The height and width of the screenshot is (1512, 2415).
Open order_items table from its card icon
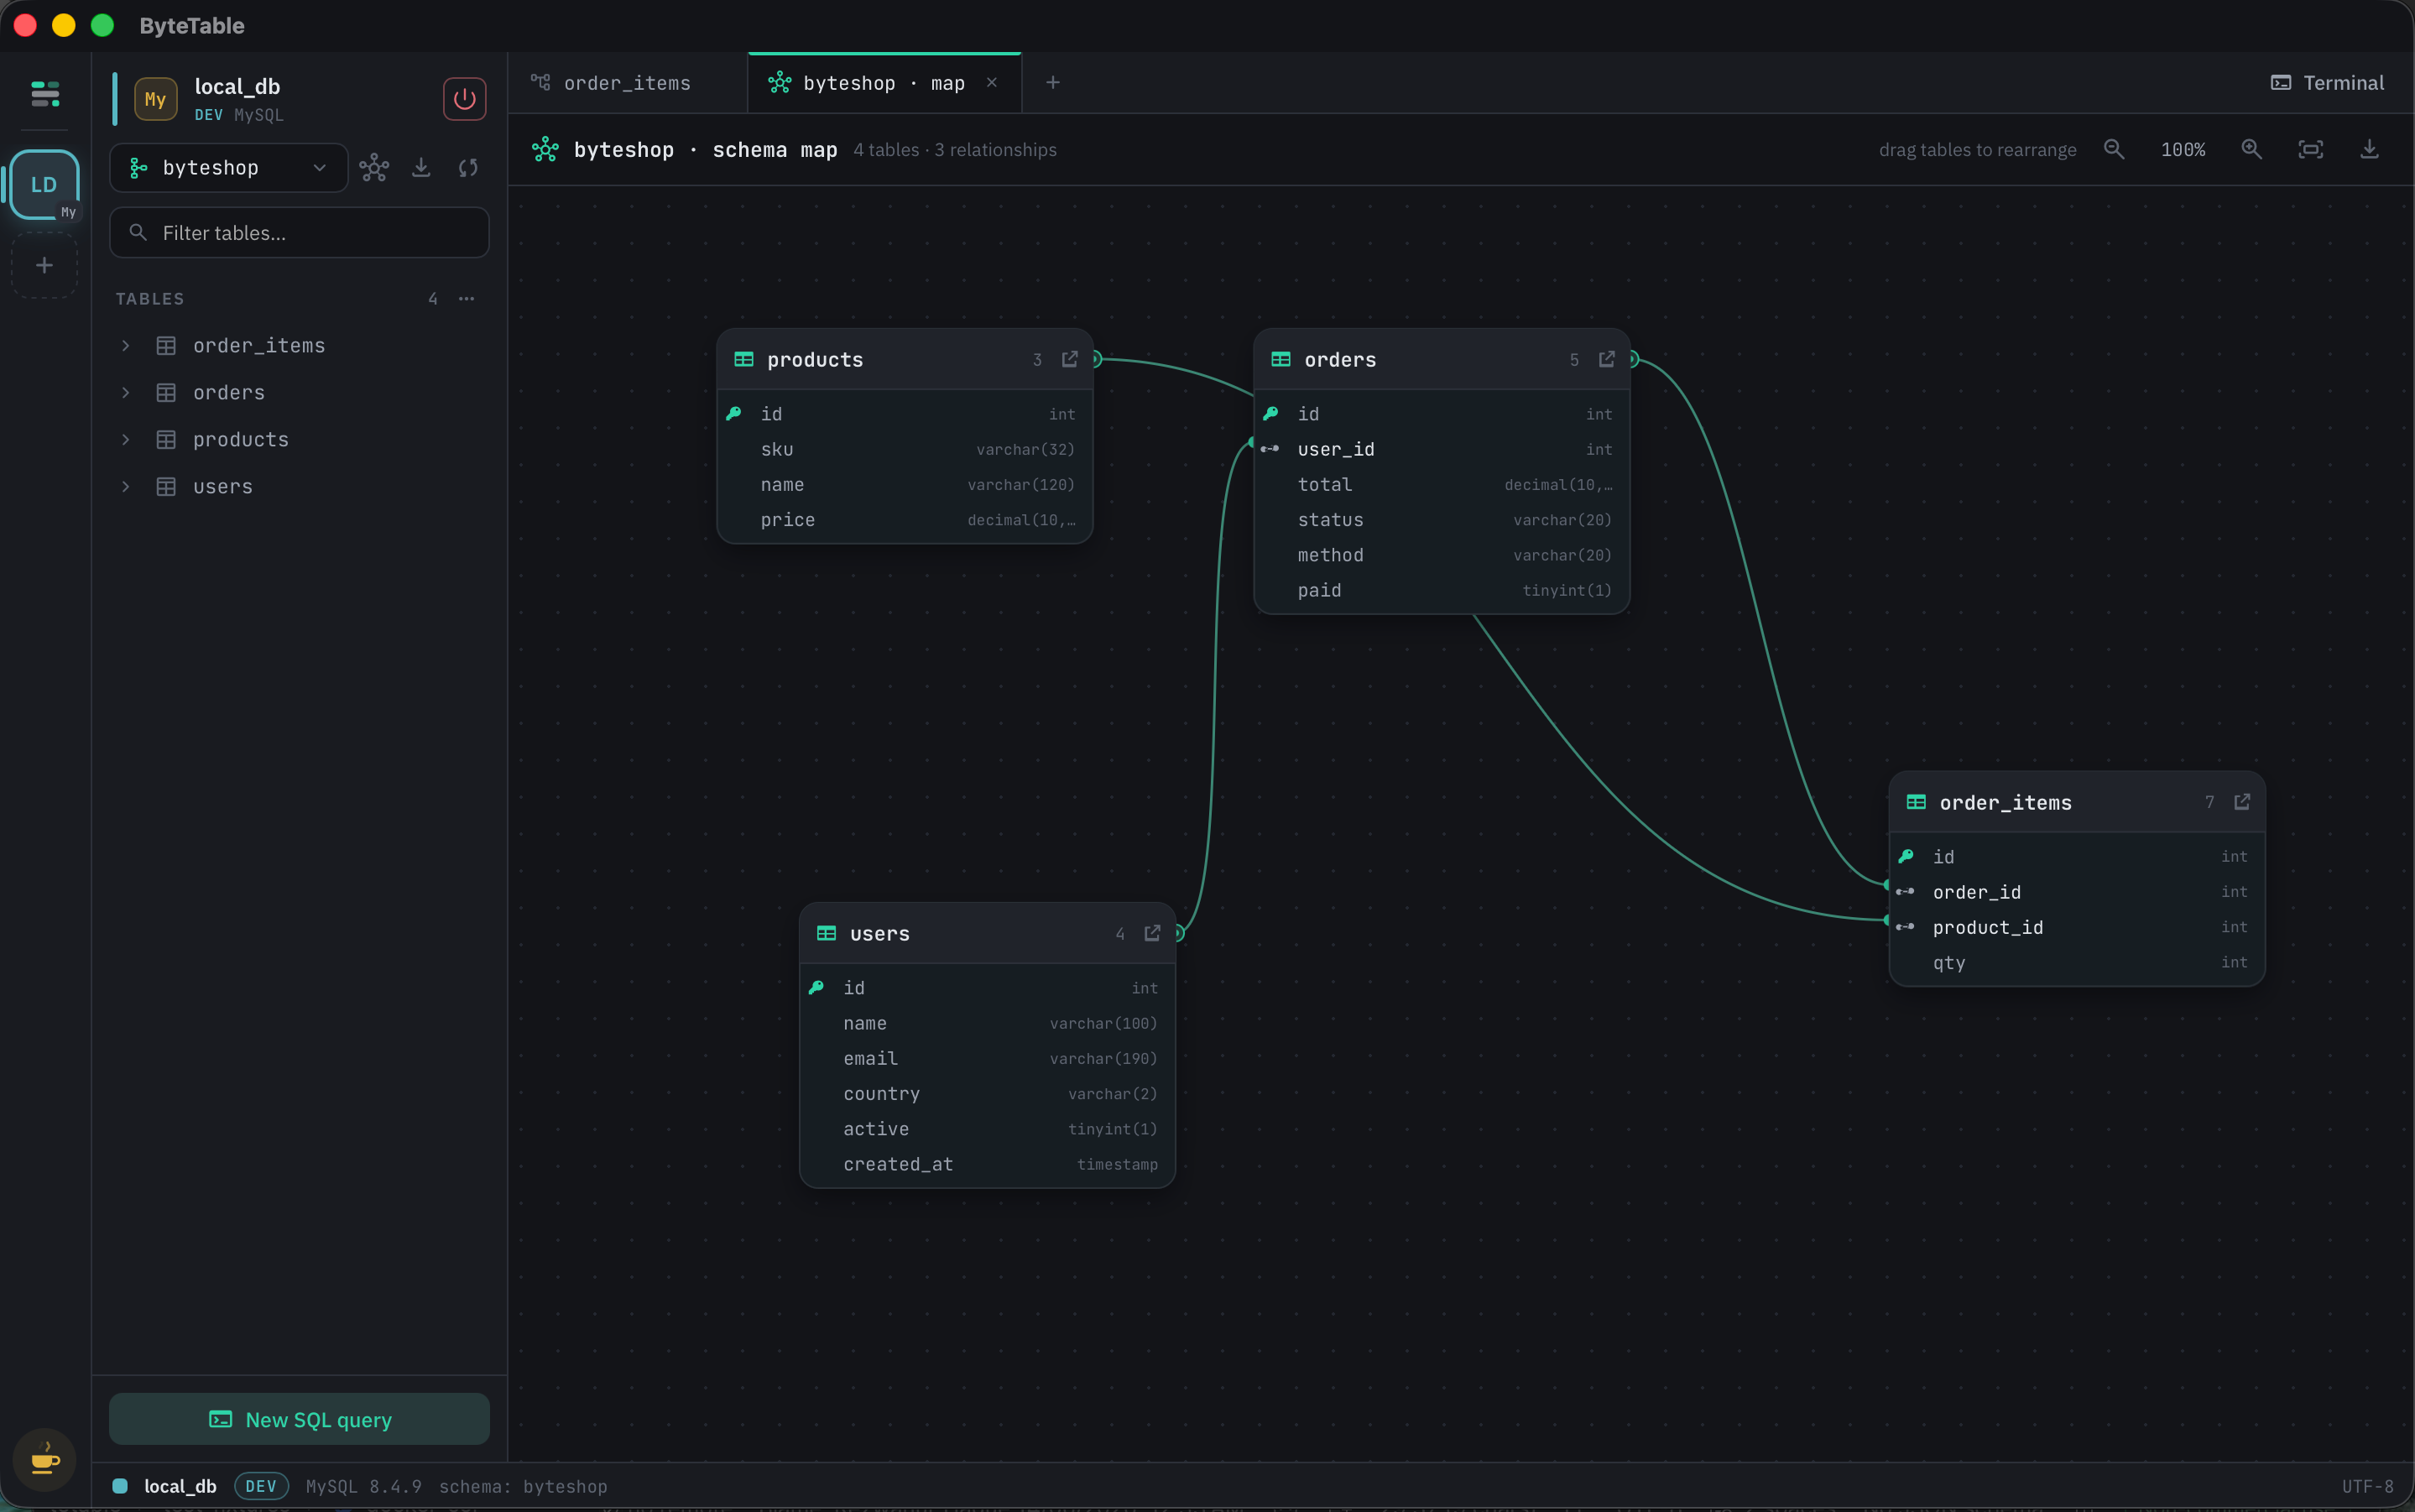click(x=2241, y=802)
